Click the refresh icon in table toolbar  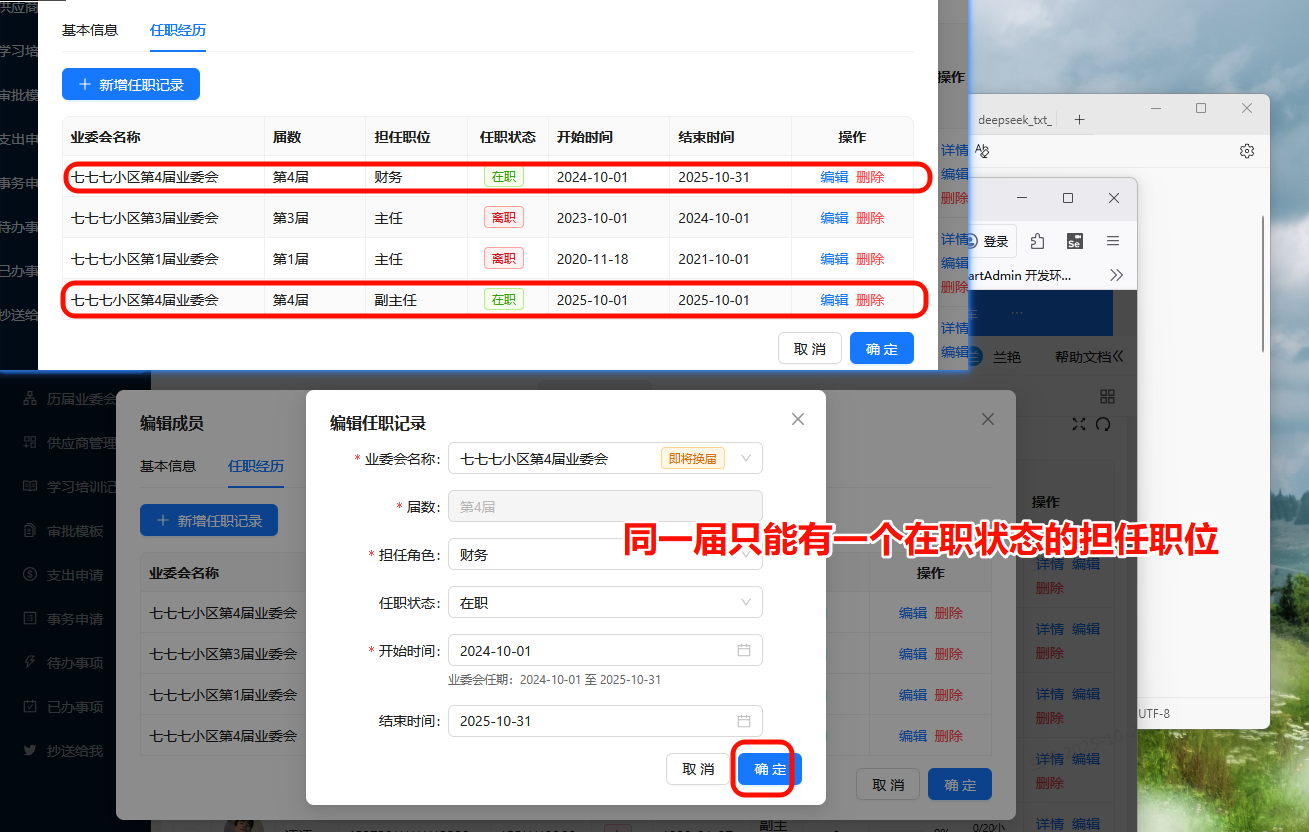(1103, 424)
